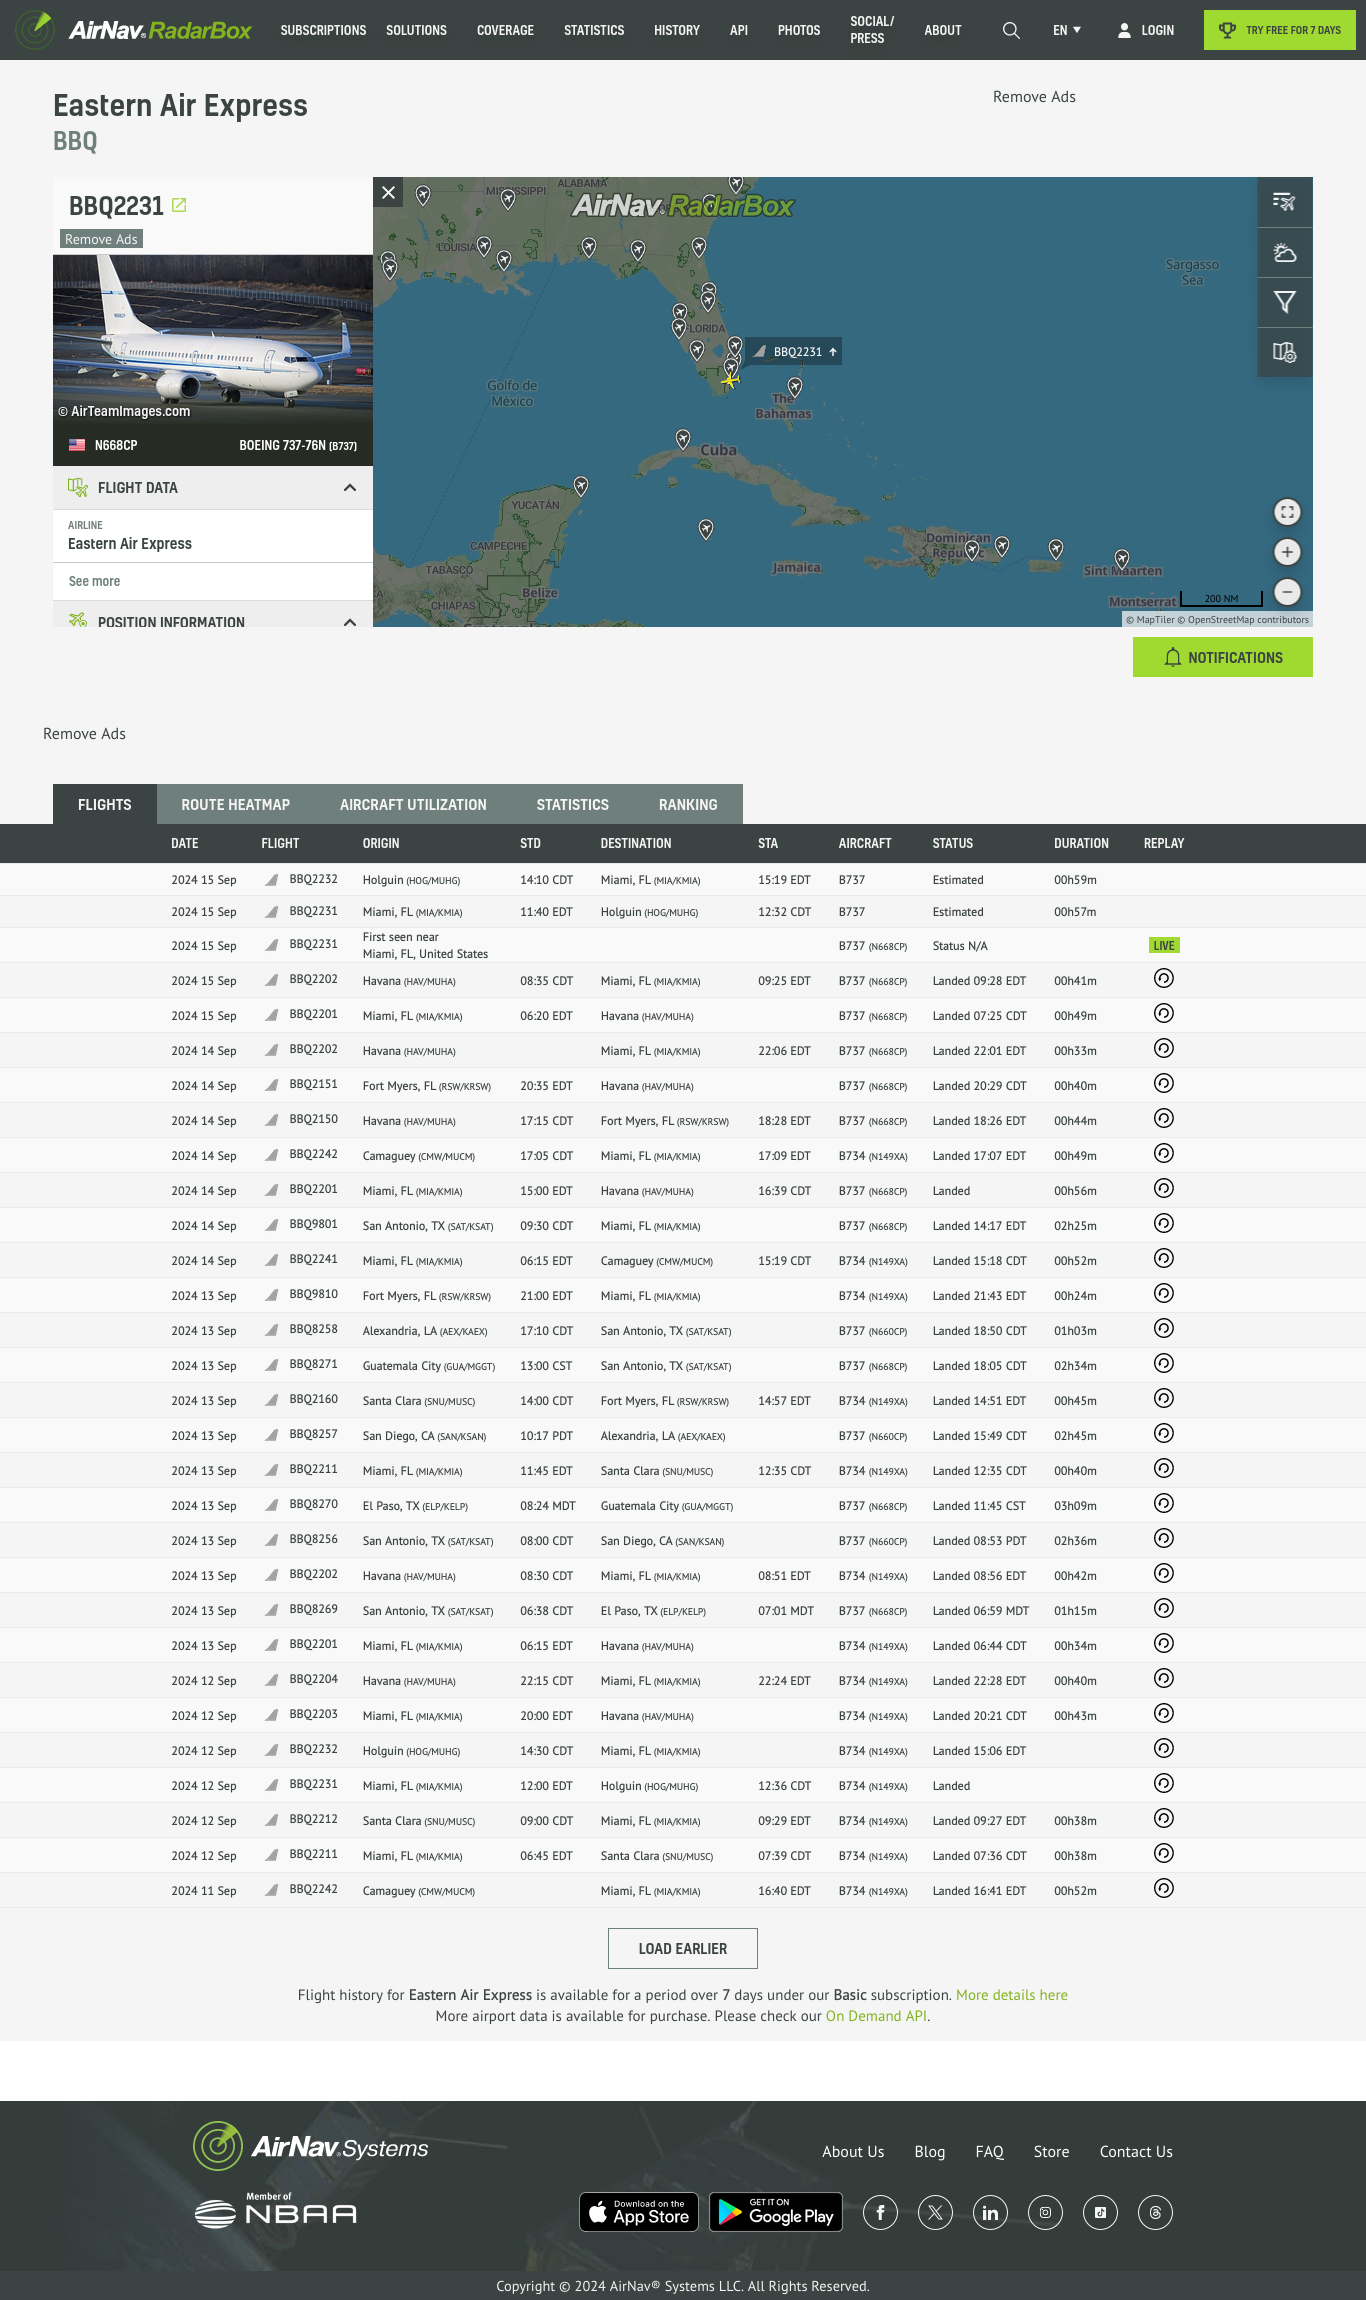Open BBQ2232 flight link on 15 Sep
Screen dimensions: 1366x2300
pyautogui.click(x=314, y=879)
